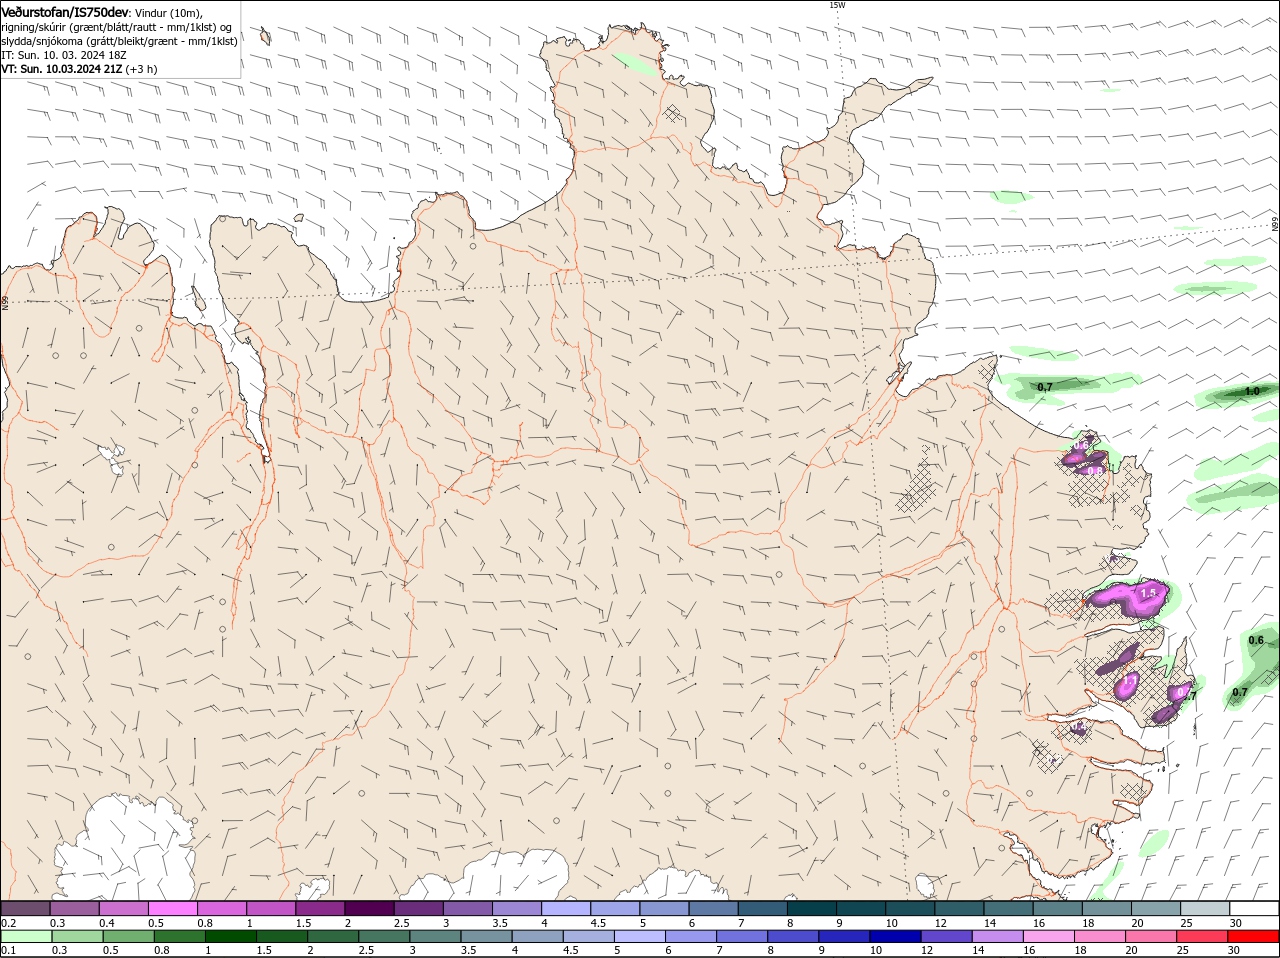
Task: Click the top-scale value label 30
Action: (x=1236, y=922)
